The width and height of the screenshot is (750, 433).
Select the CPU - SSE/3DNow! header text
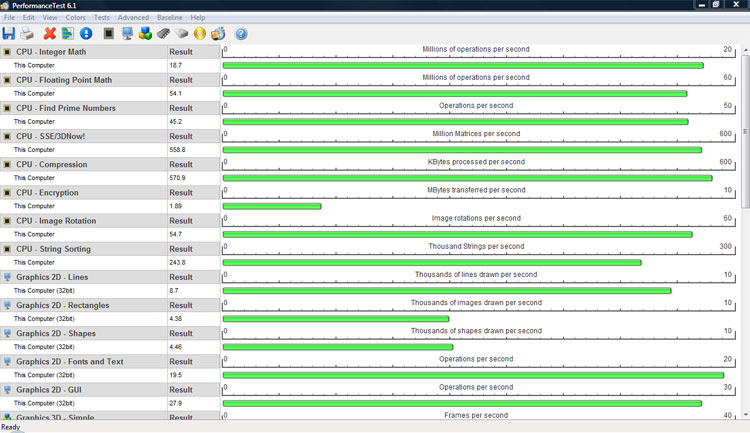(51, 136)
